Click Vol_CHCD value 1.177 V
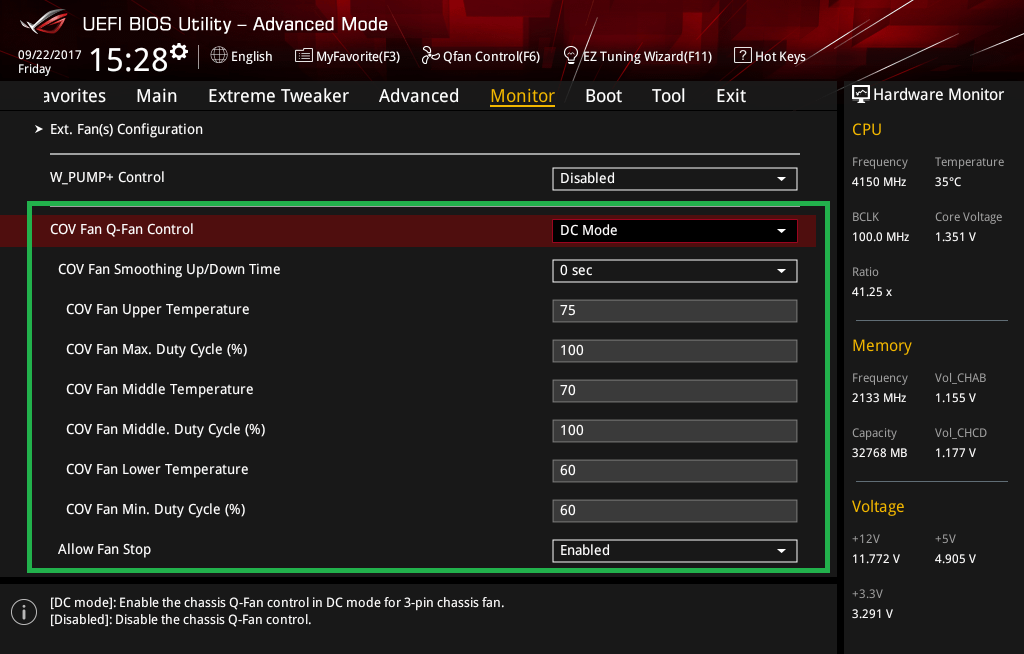 click(955, 452)
